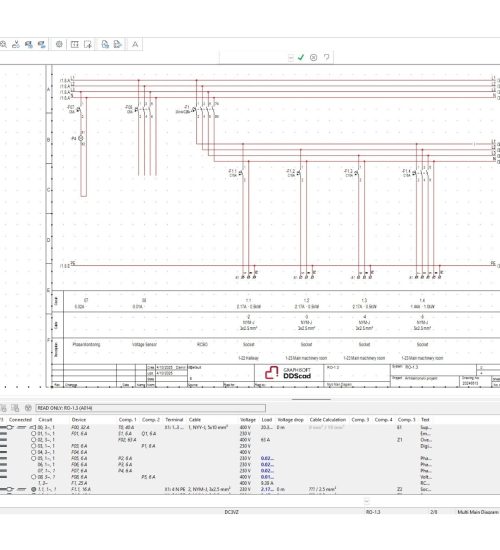This screenshot has height=550, width=500.
Task: Click the table layout toolbar icon
Action: pyautogui.click(x=75, y=45)
